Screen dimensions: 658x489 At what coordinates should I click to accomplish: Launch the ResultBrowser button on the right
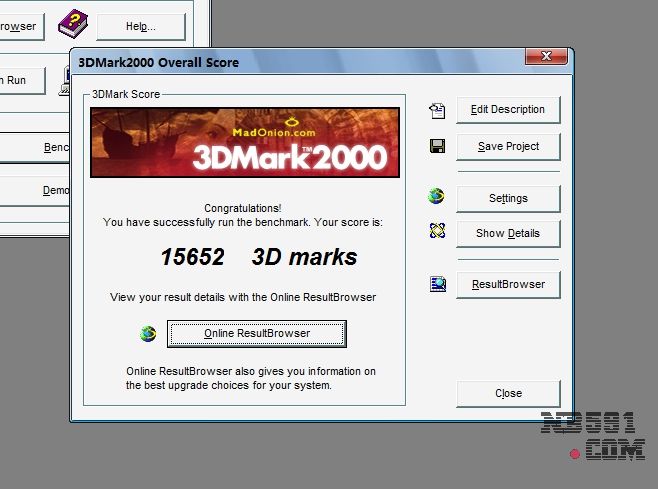(508, 285)
